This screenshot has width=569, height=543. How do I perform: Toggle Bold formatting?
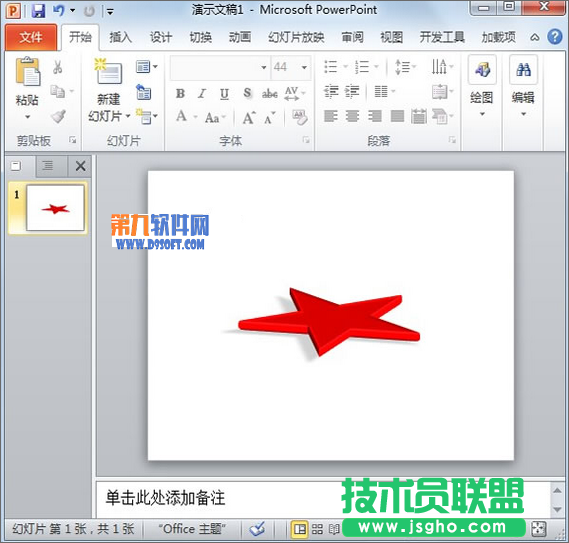(x=180, y=94)
